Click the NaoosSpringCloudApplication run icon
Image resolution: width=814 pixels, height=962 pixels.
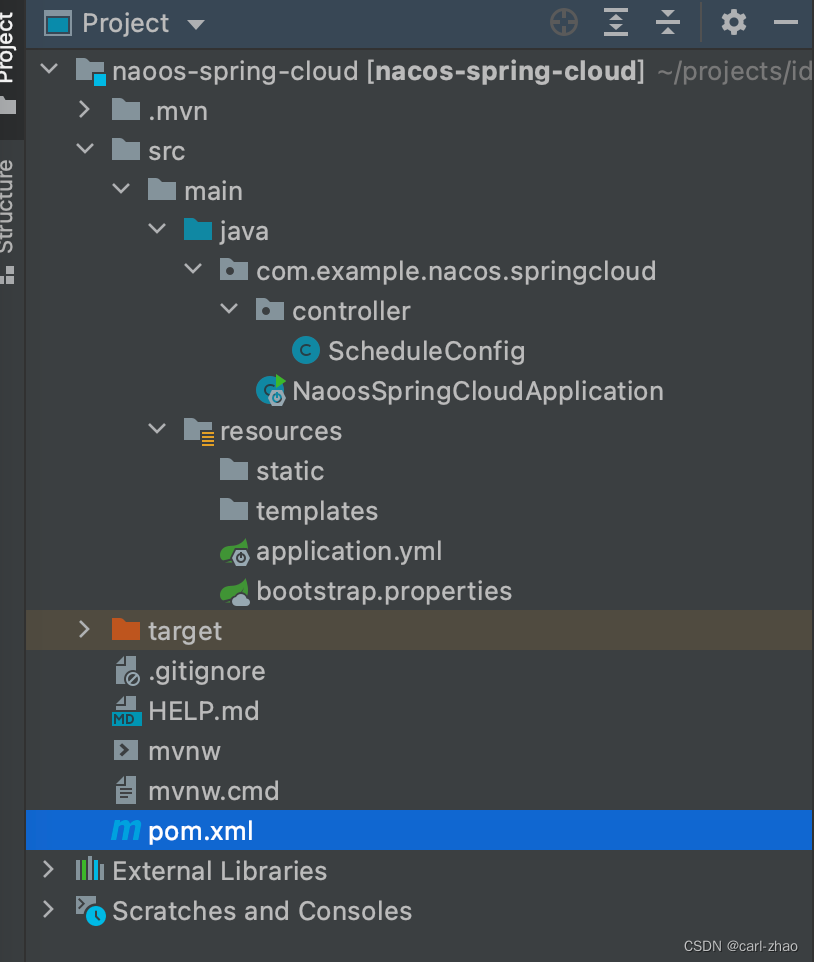pos(270,390)
